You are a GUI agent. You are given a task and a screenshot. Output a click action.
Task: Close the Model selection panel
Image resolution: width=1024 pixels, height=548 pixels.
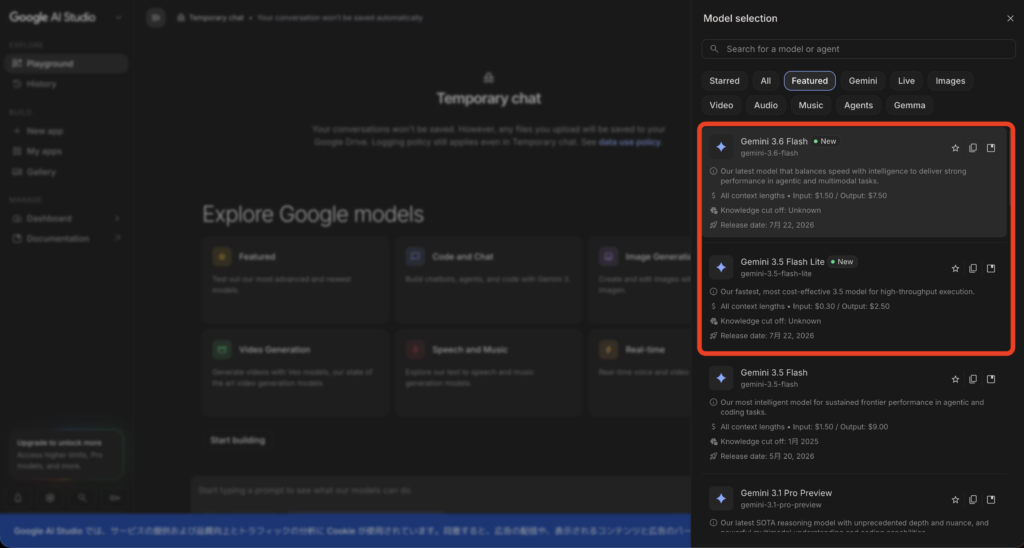[1010, 18]
